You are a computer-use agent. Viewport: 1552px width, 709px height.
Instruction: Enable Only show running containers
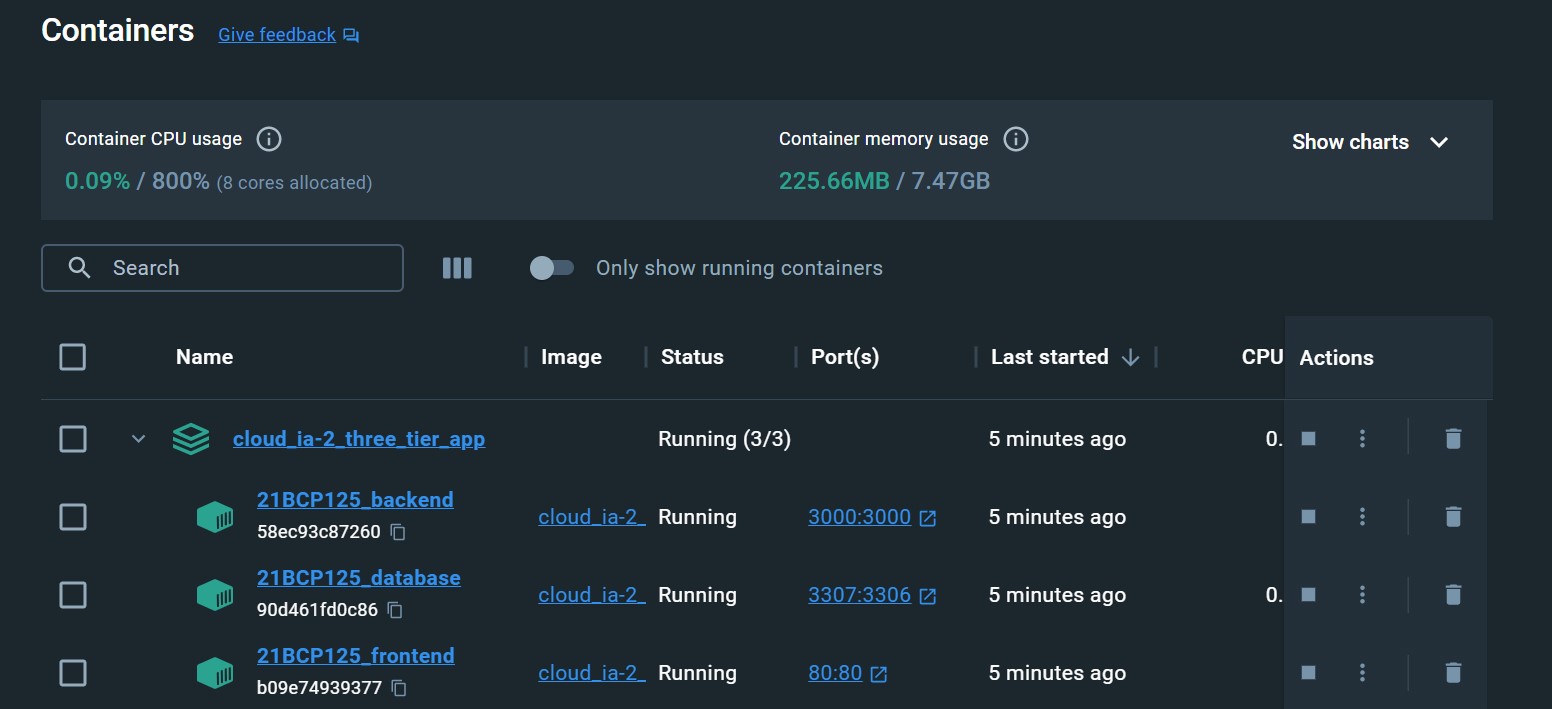(552, 267)
